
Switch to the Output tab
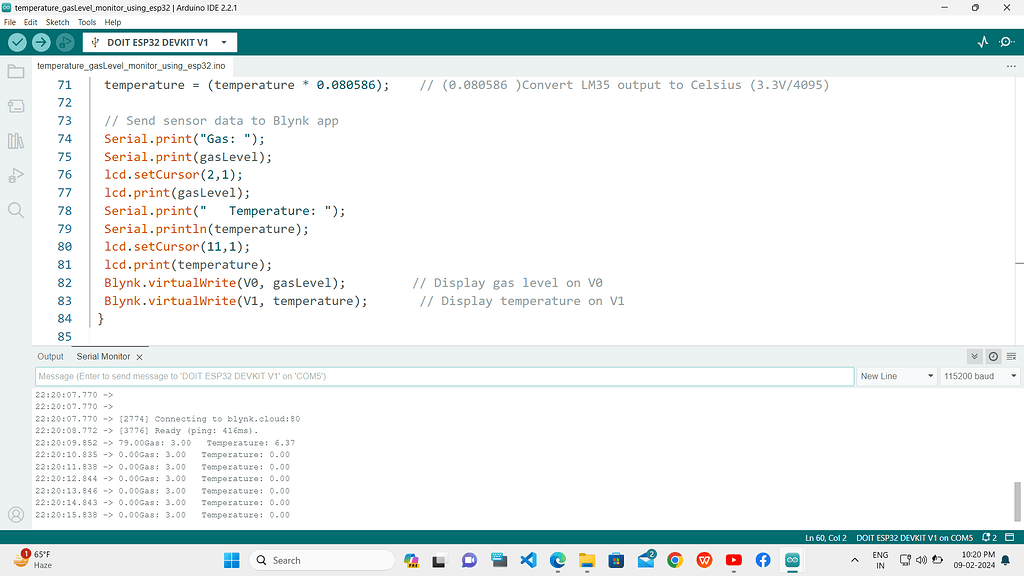click(50, 356)
